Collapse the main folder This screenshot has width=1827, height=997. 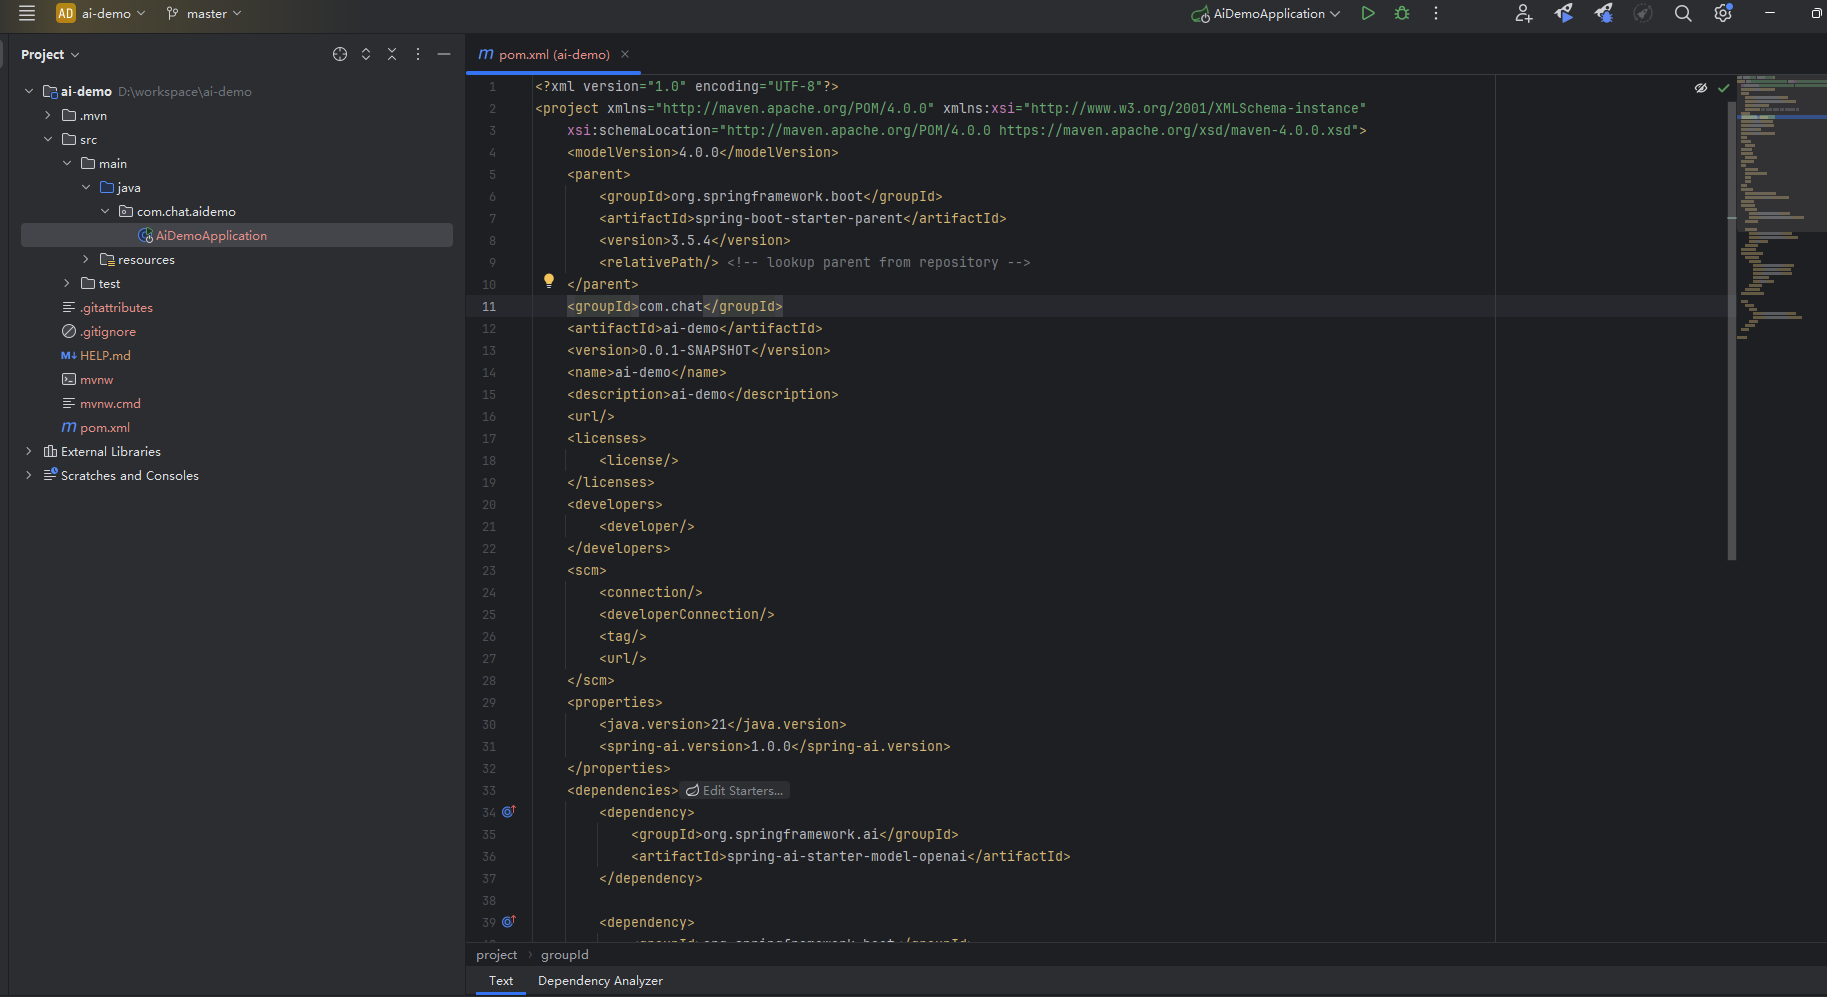[x=67, y=163]
